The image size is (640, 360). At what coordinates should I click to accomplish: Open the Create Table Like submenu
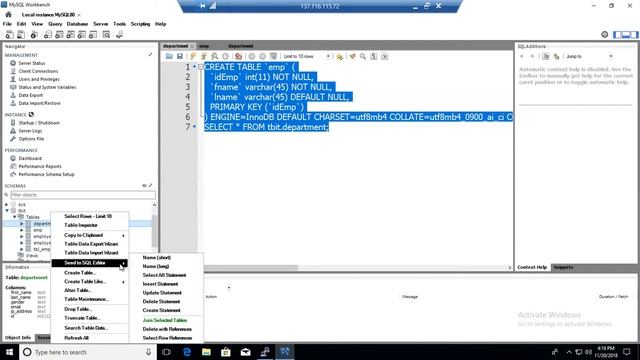90,282
